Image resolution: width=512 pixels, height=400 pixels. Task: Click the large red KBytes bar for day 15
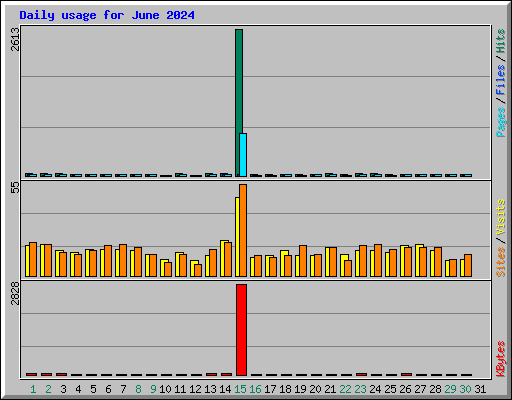click(241, 330)
